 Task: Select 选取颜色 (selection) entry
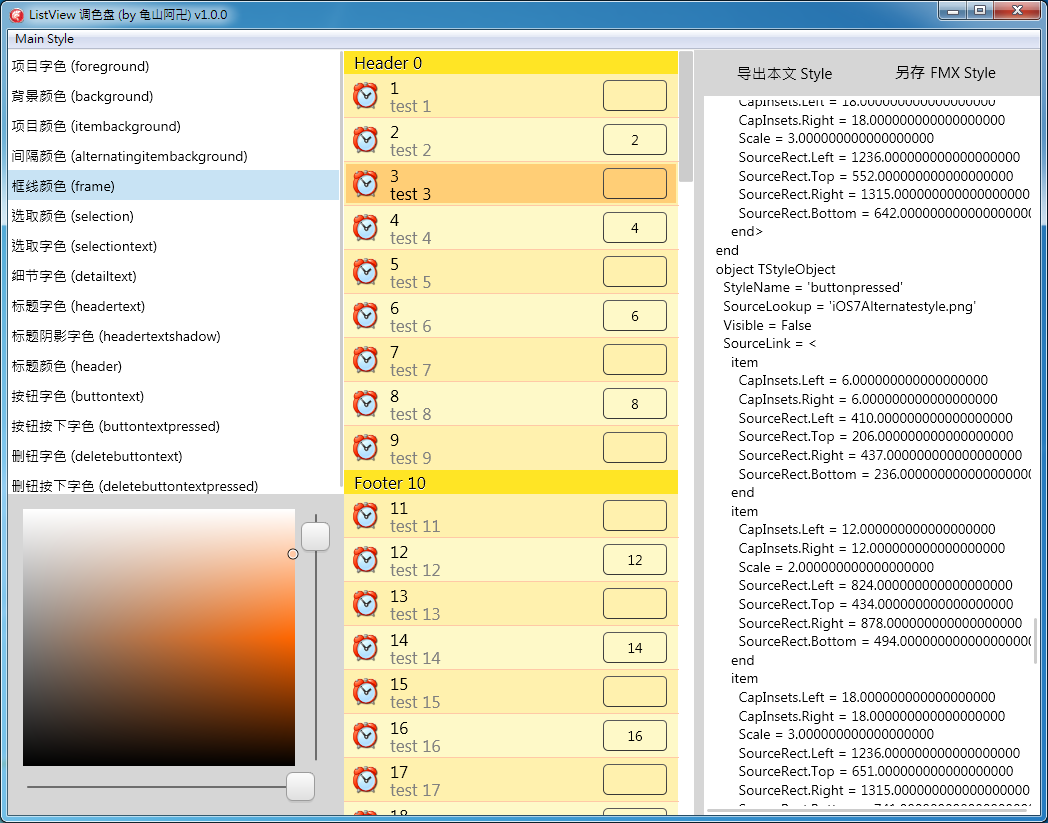174,216
